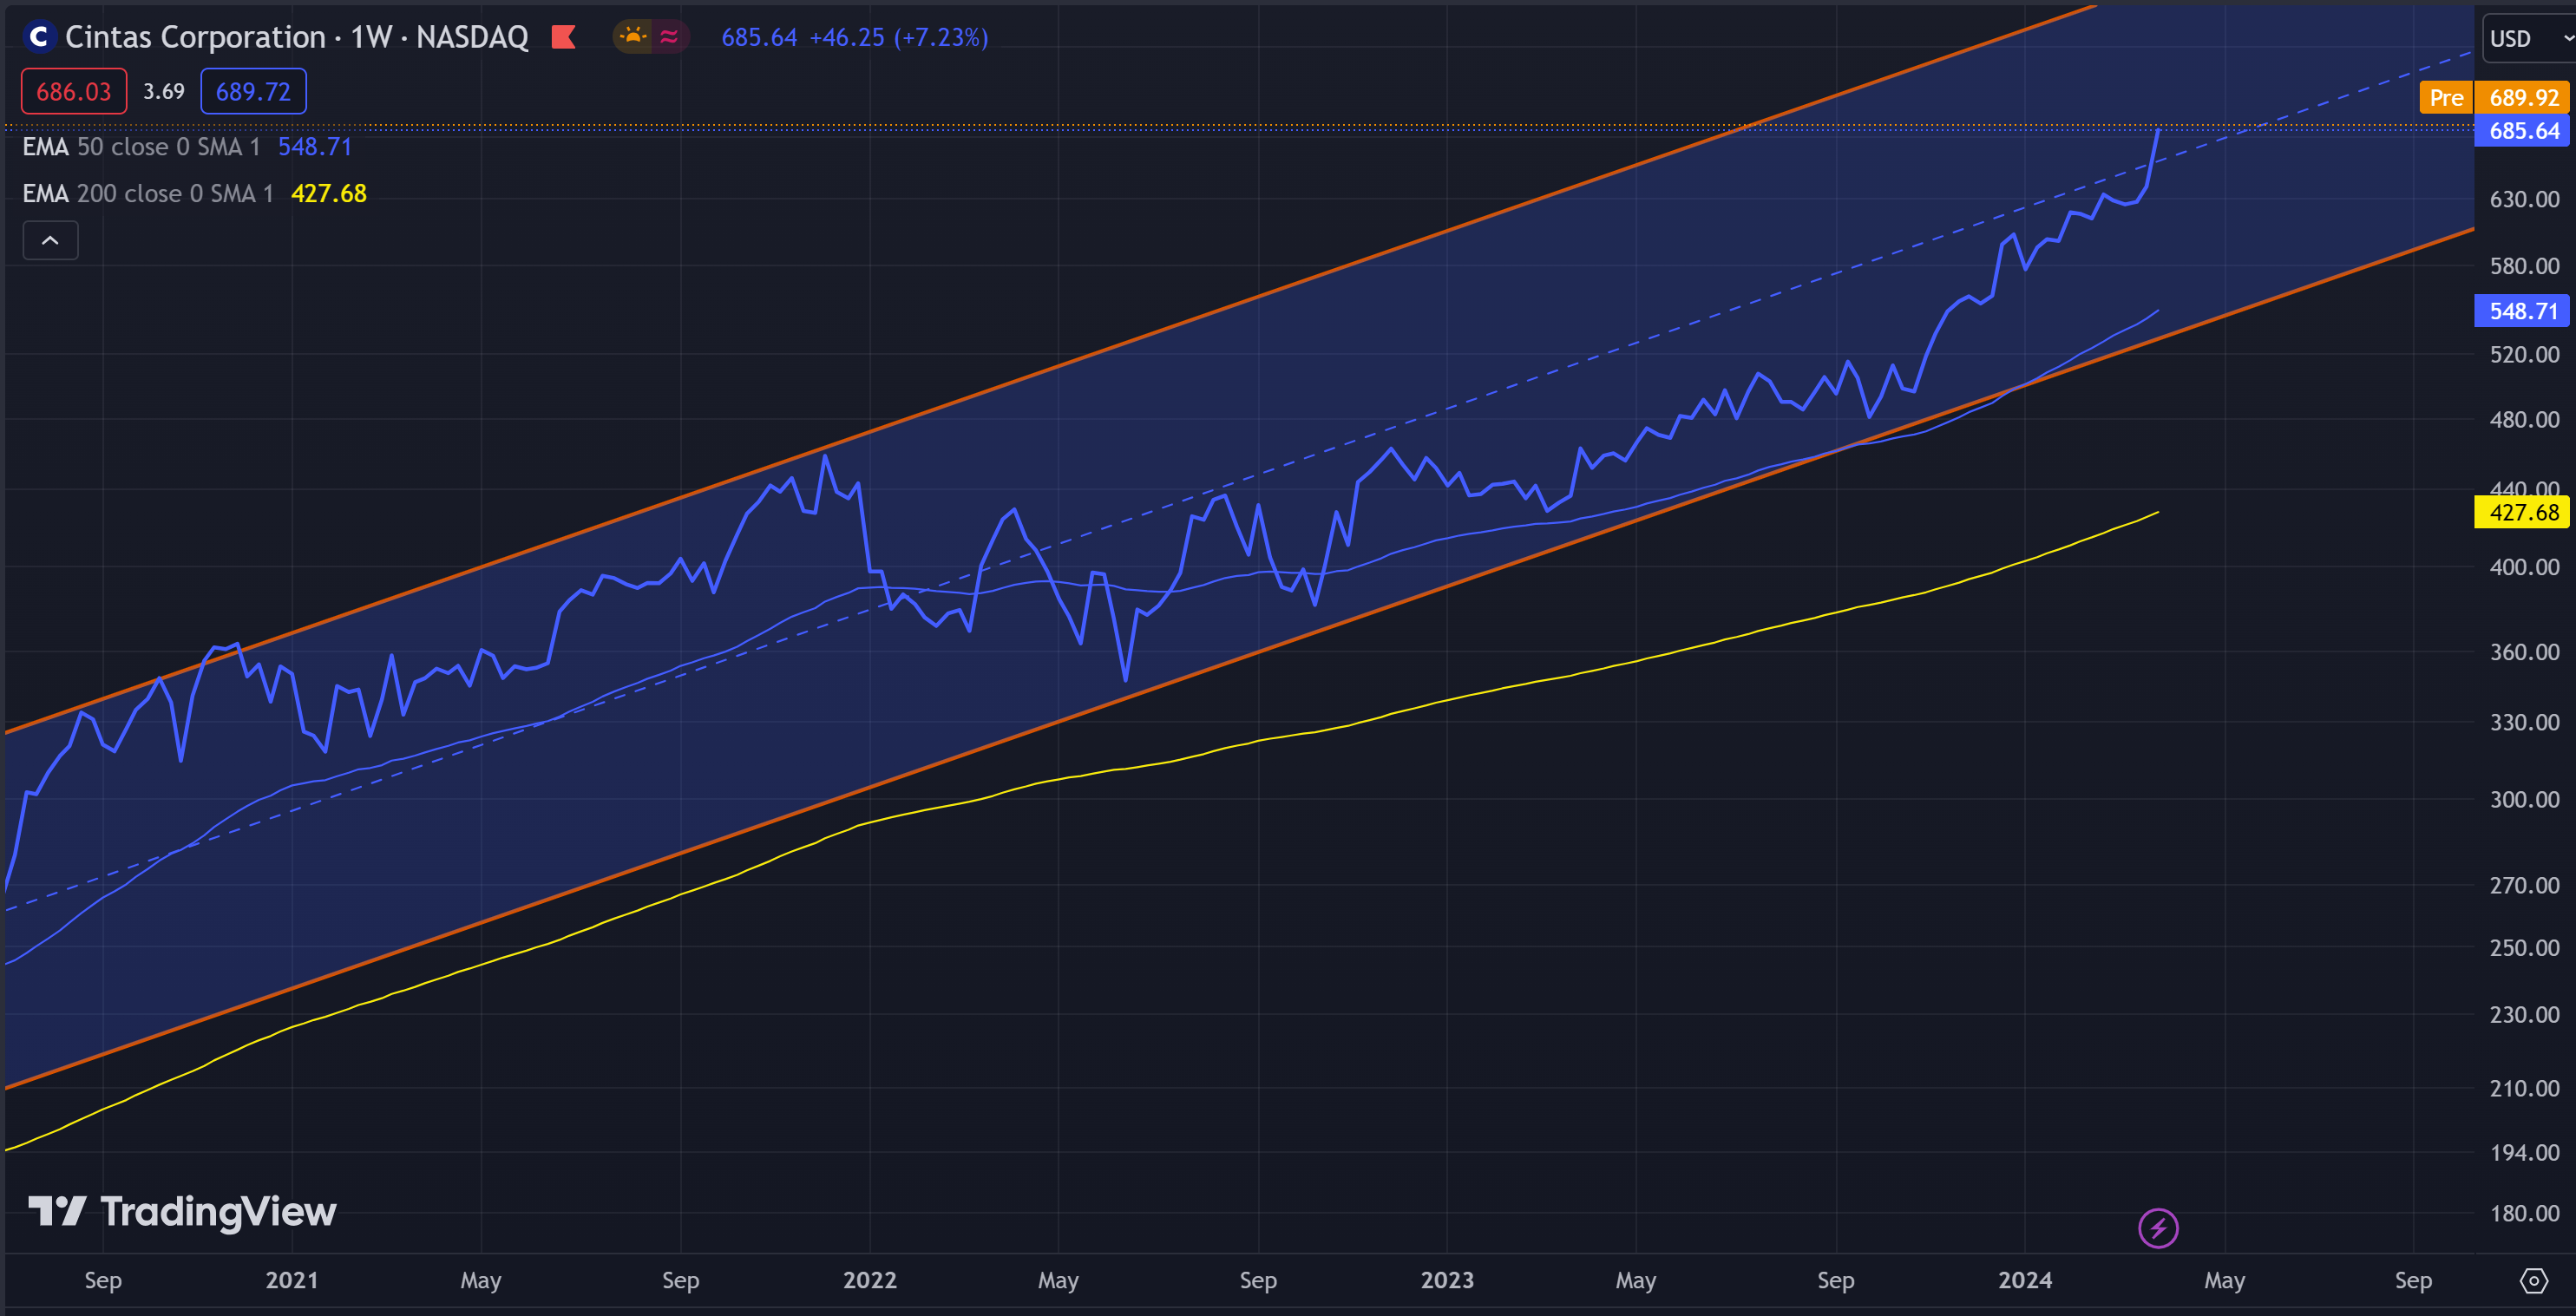Click the 2024 label on time axis
The width and height of the screenshot is (2576, 1316).
2024,1280
